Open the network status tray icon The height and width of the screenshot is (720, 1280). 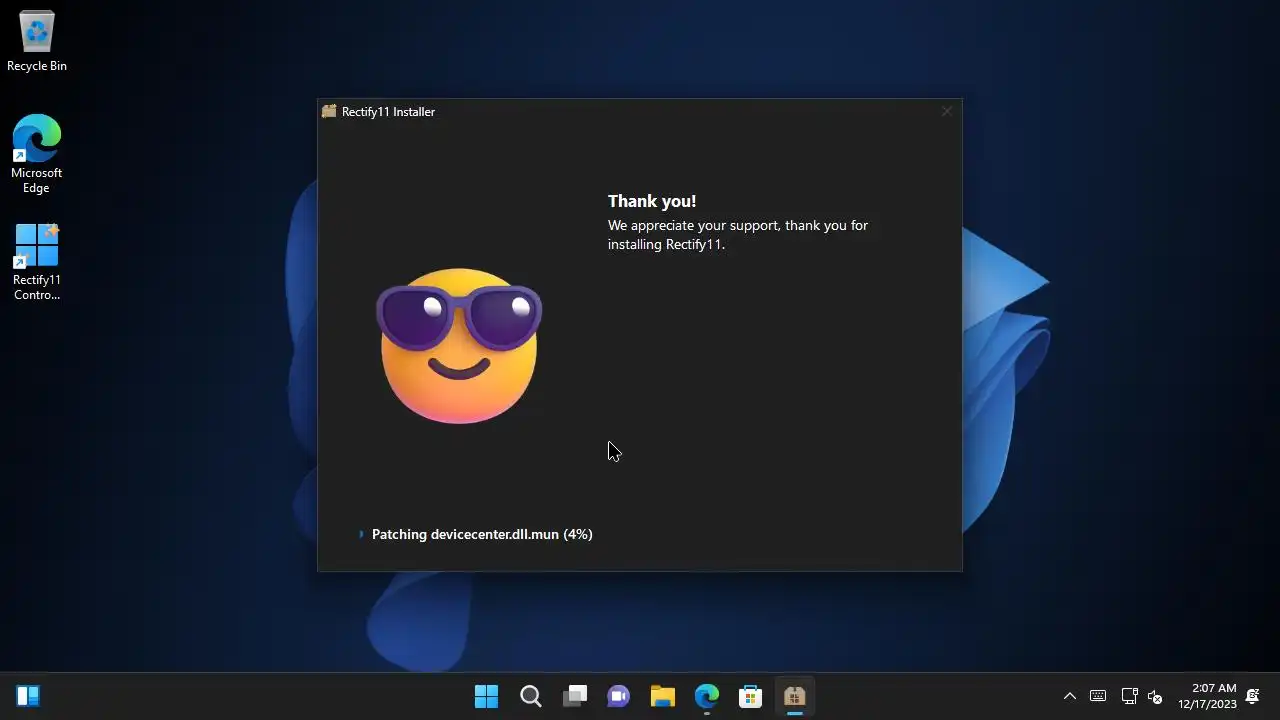click(1129, 696)
